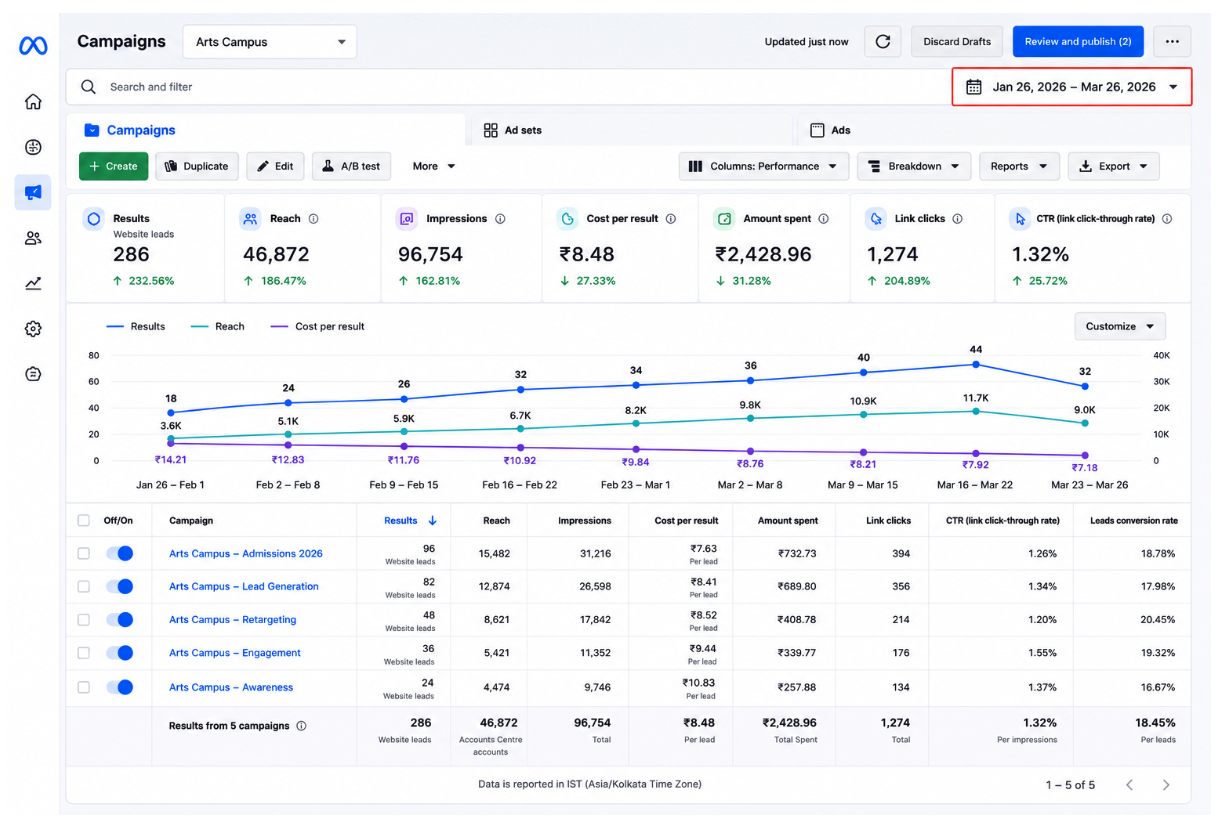Open Columns: Performance dropdown
The height and width of the screenshot is (824, 1220).
point(764,166)
